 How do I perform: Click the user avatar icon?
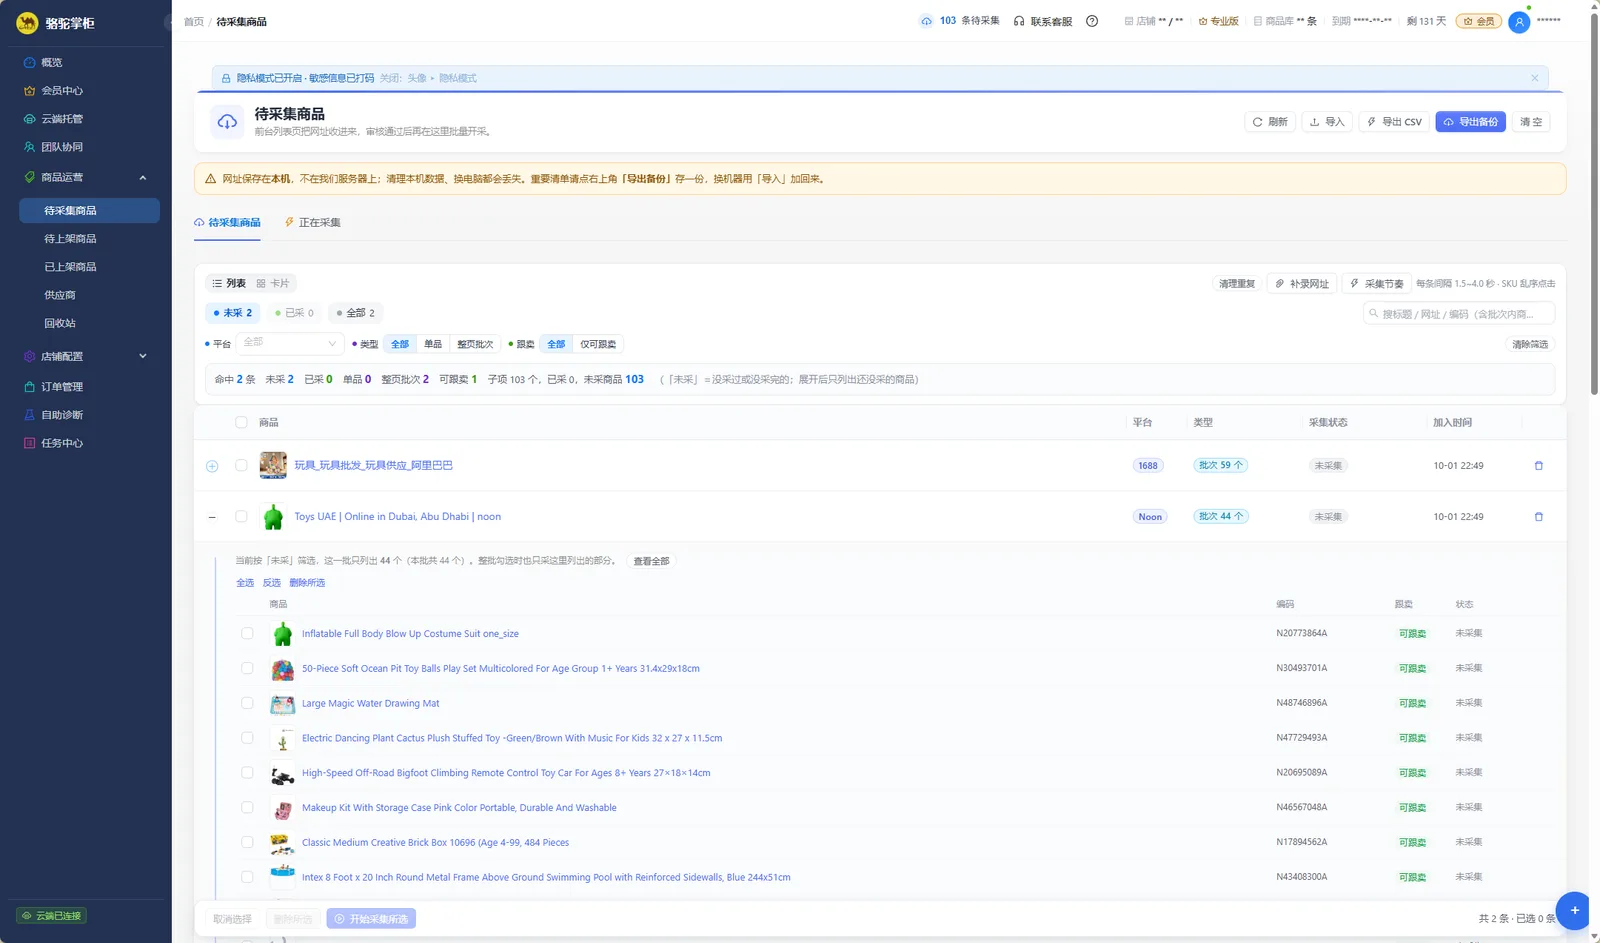[1519, 21]
